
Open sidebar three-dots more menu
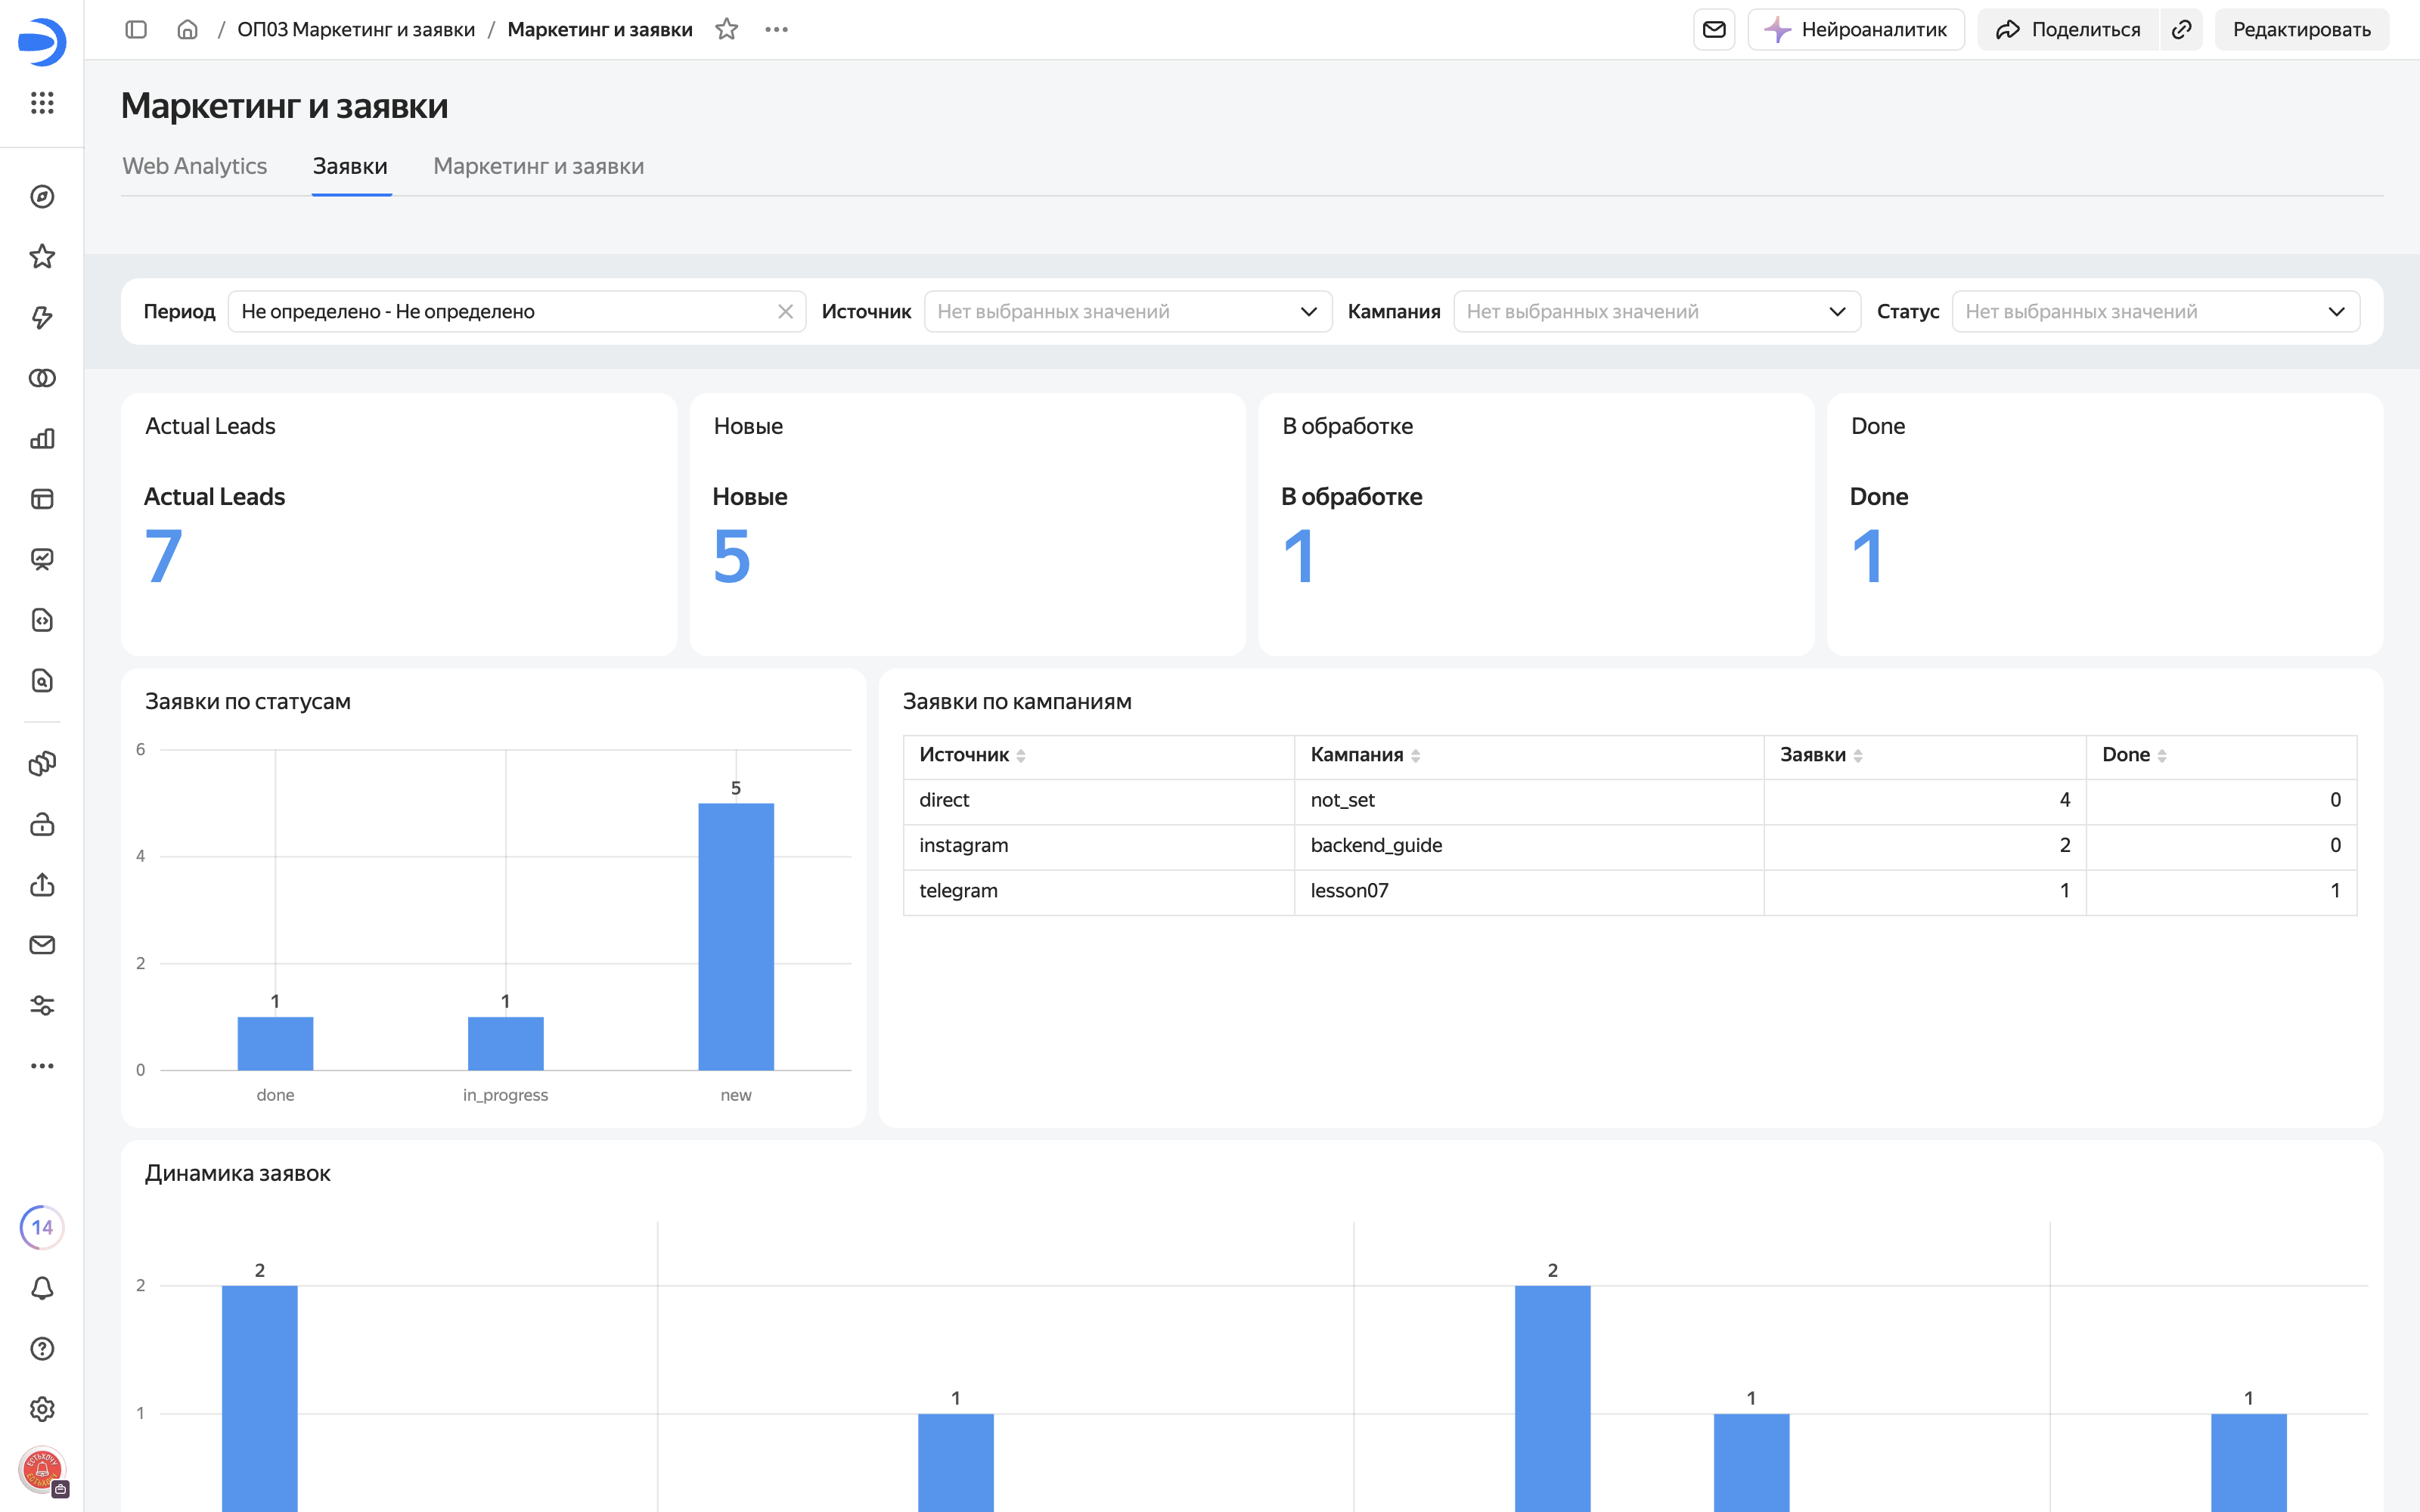pos(42,1066)
